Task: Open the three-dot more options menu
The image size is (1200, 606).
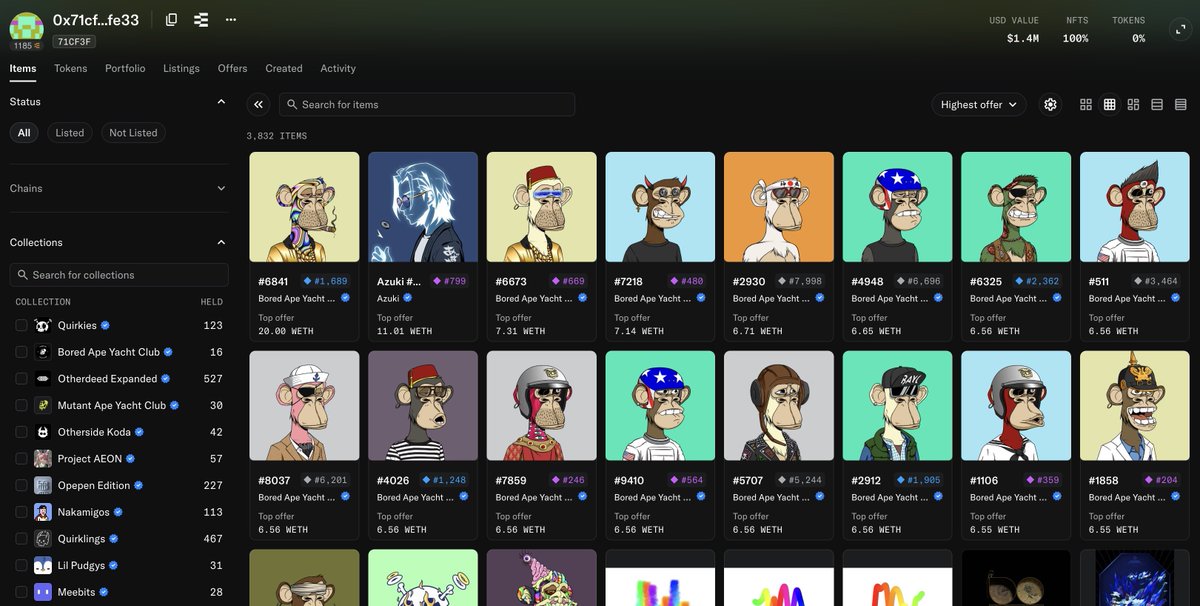Action: pyautogui.click(x=231, y=19)
